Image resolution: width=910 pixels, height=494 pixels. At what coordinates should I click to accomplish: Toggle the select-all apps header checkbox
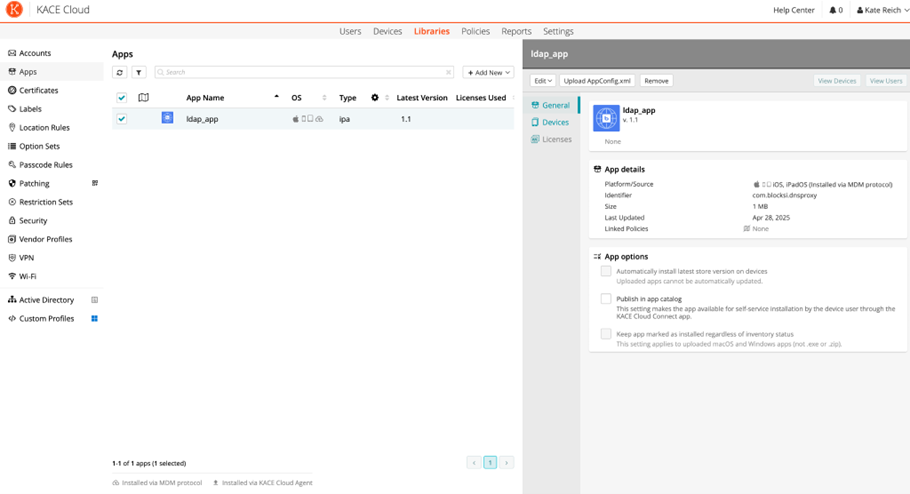click(x=121, y=98)
